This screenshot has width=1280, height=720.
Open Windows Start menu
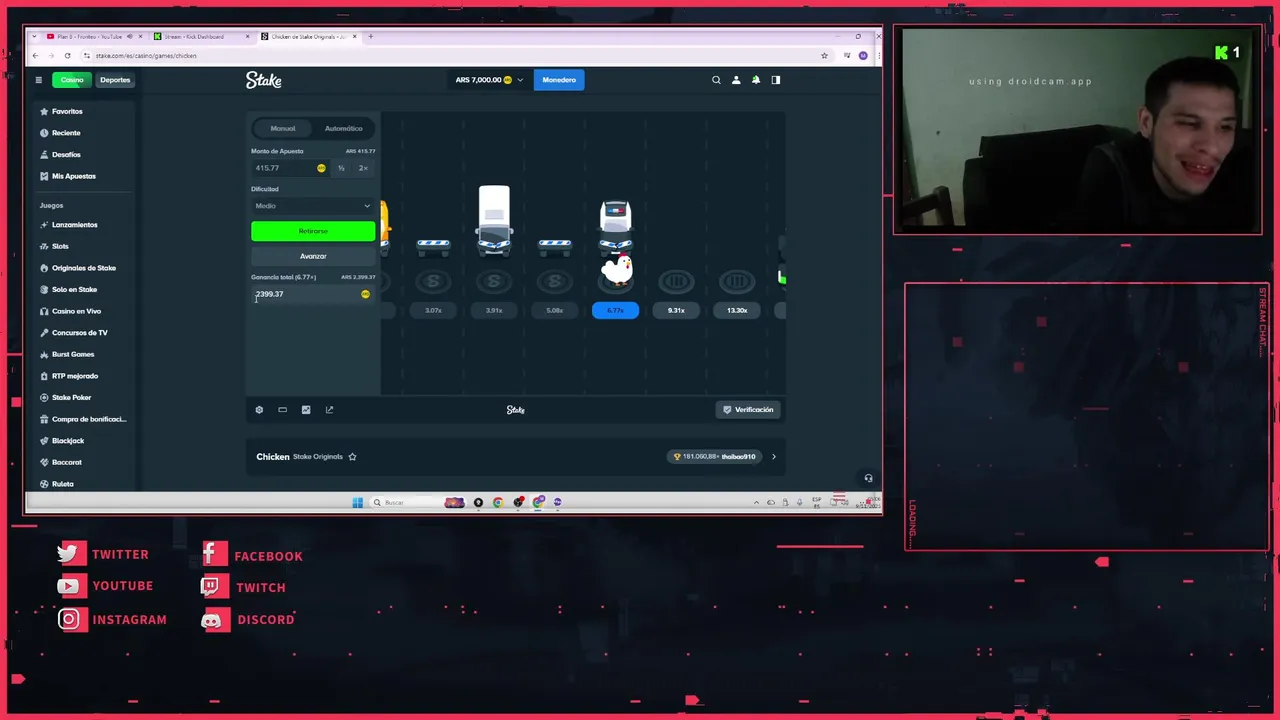(x=357, y=502)
